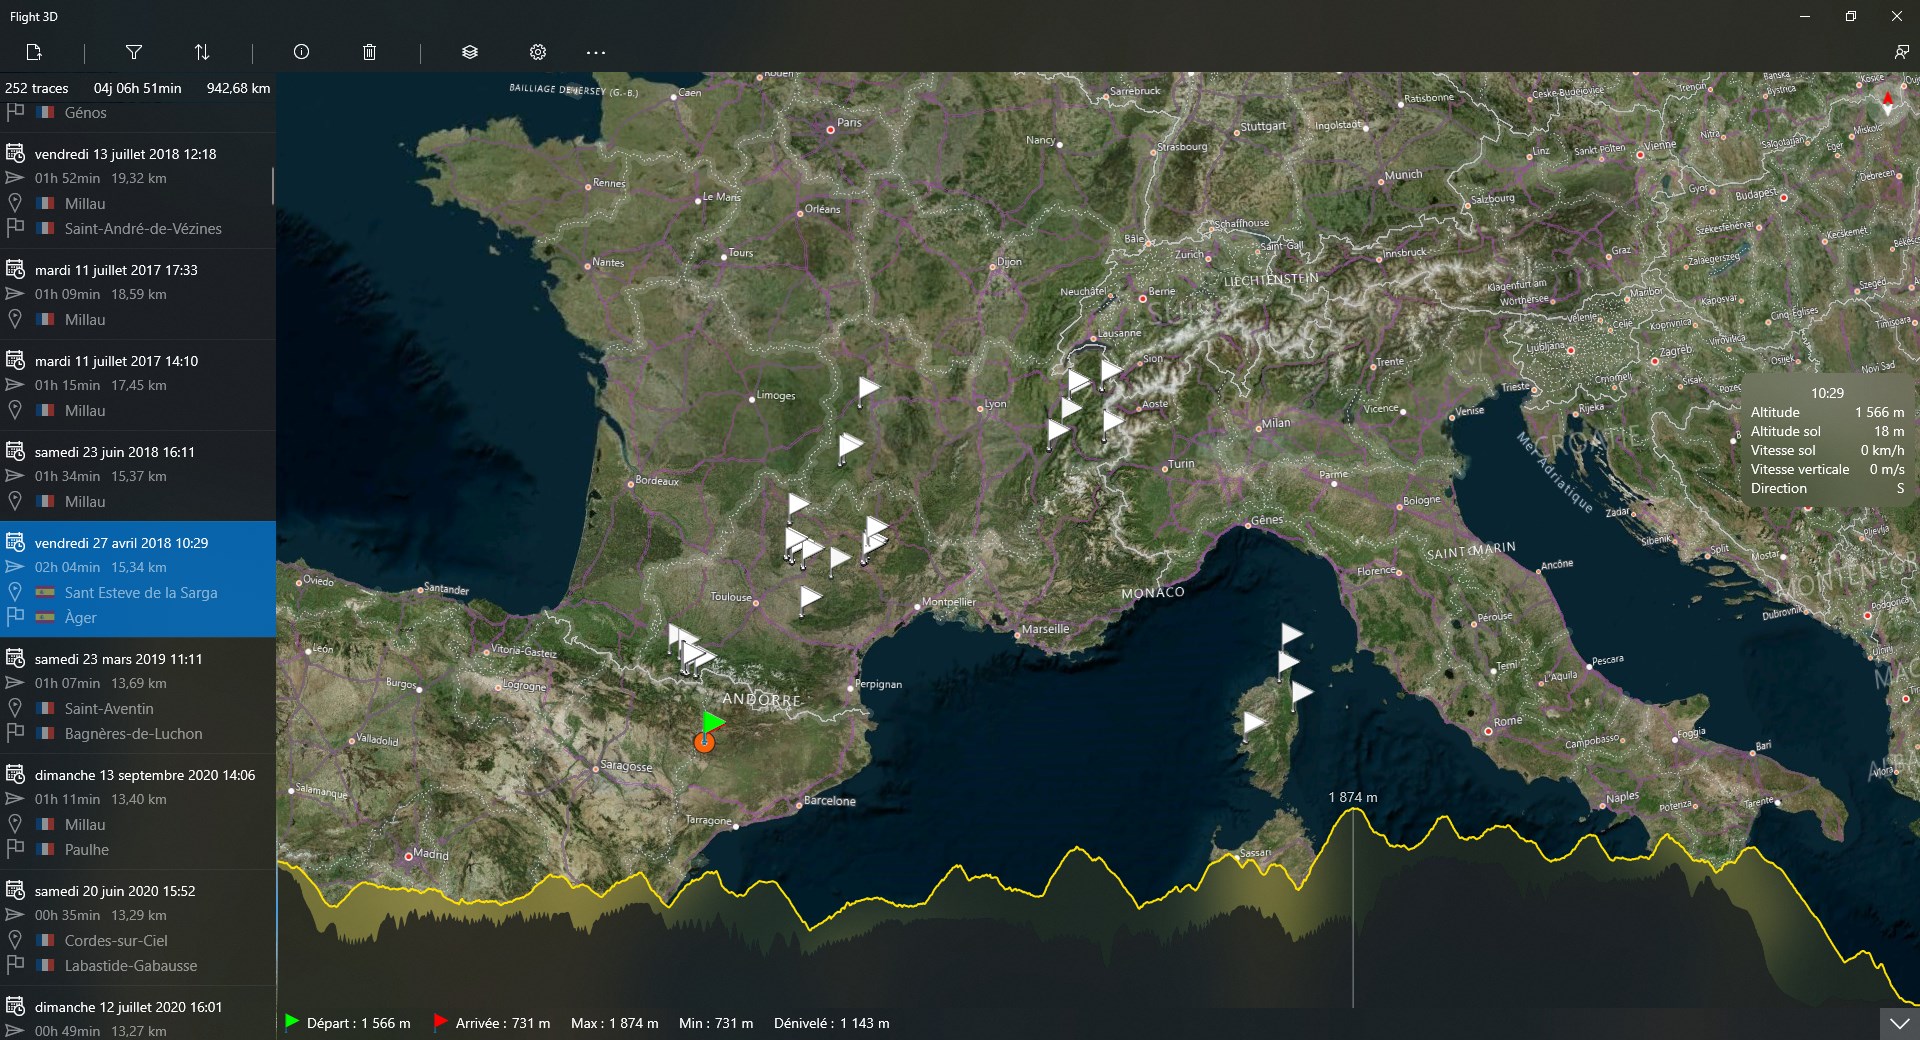Select trace 'mardi 11 juillet 2017 14:10'
This screenshot has width=1920, height=1040.
[138, 386]
